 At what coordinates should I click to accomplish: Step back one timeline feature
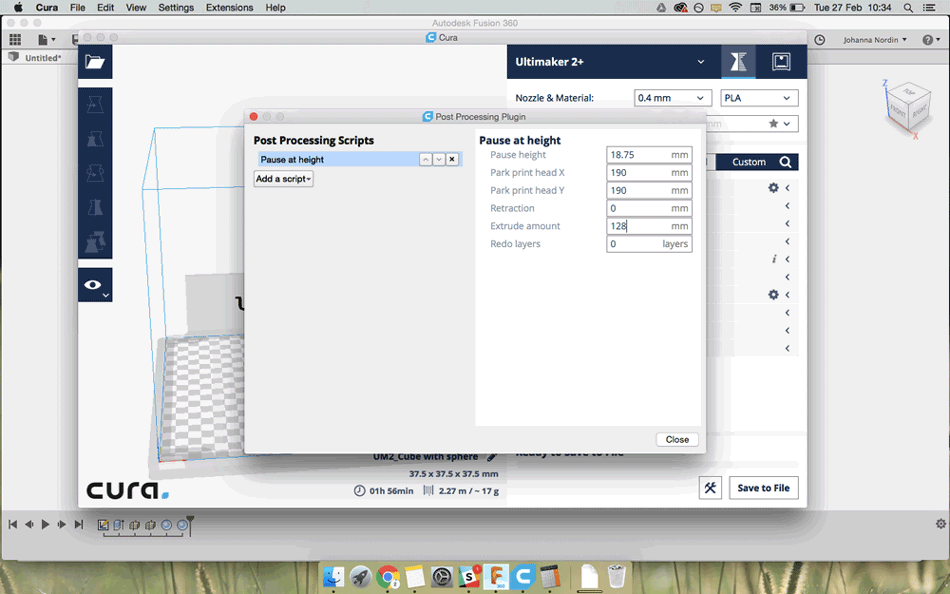click(28, 524)
